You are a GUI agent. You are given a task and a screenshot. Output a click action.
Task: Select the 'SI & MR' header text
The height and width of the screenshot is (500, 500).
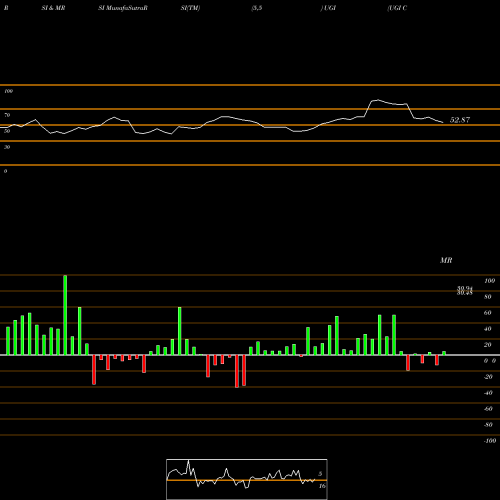click(x=53, y=8)
